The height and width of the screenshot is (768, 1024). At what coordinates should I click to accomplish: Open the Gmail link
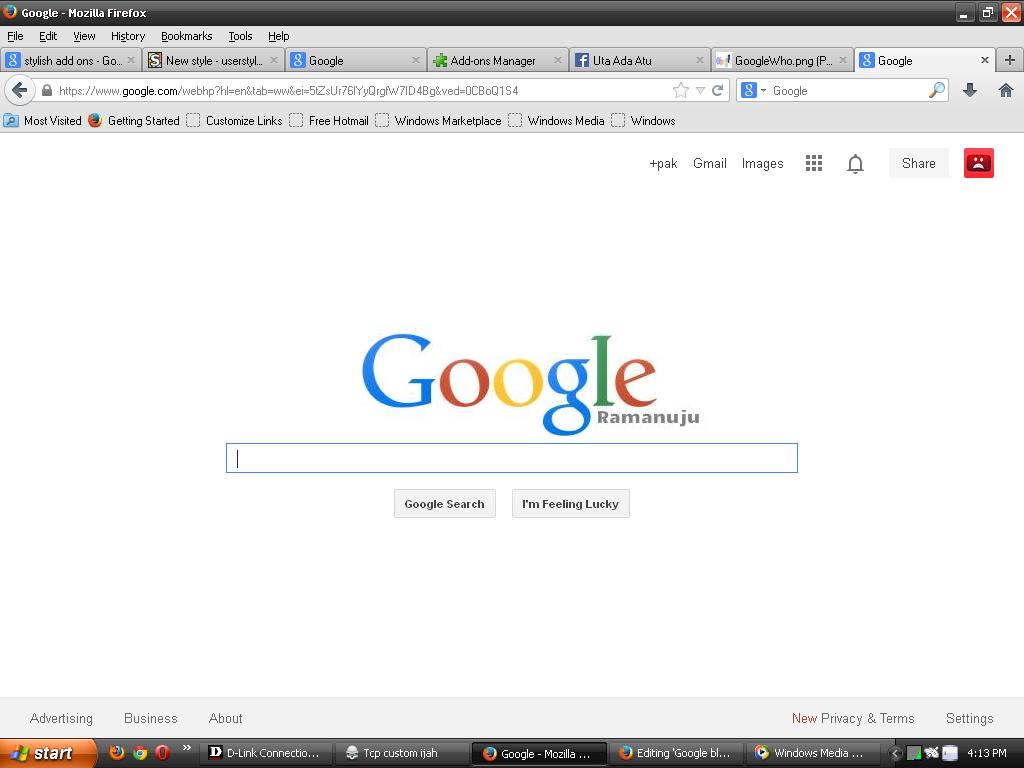pos(710,163)
